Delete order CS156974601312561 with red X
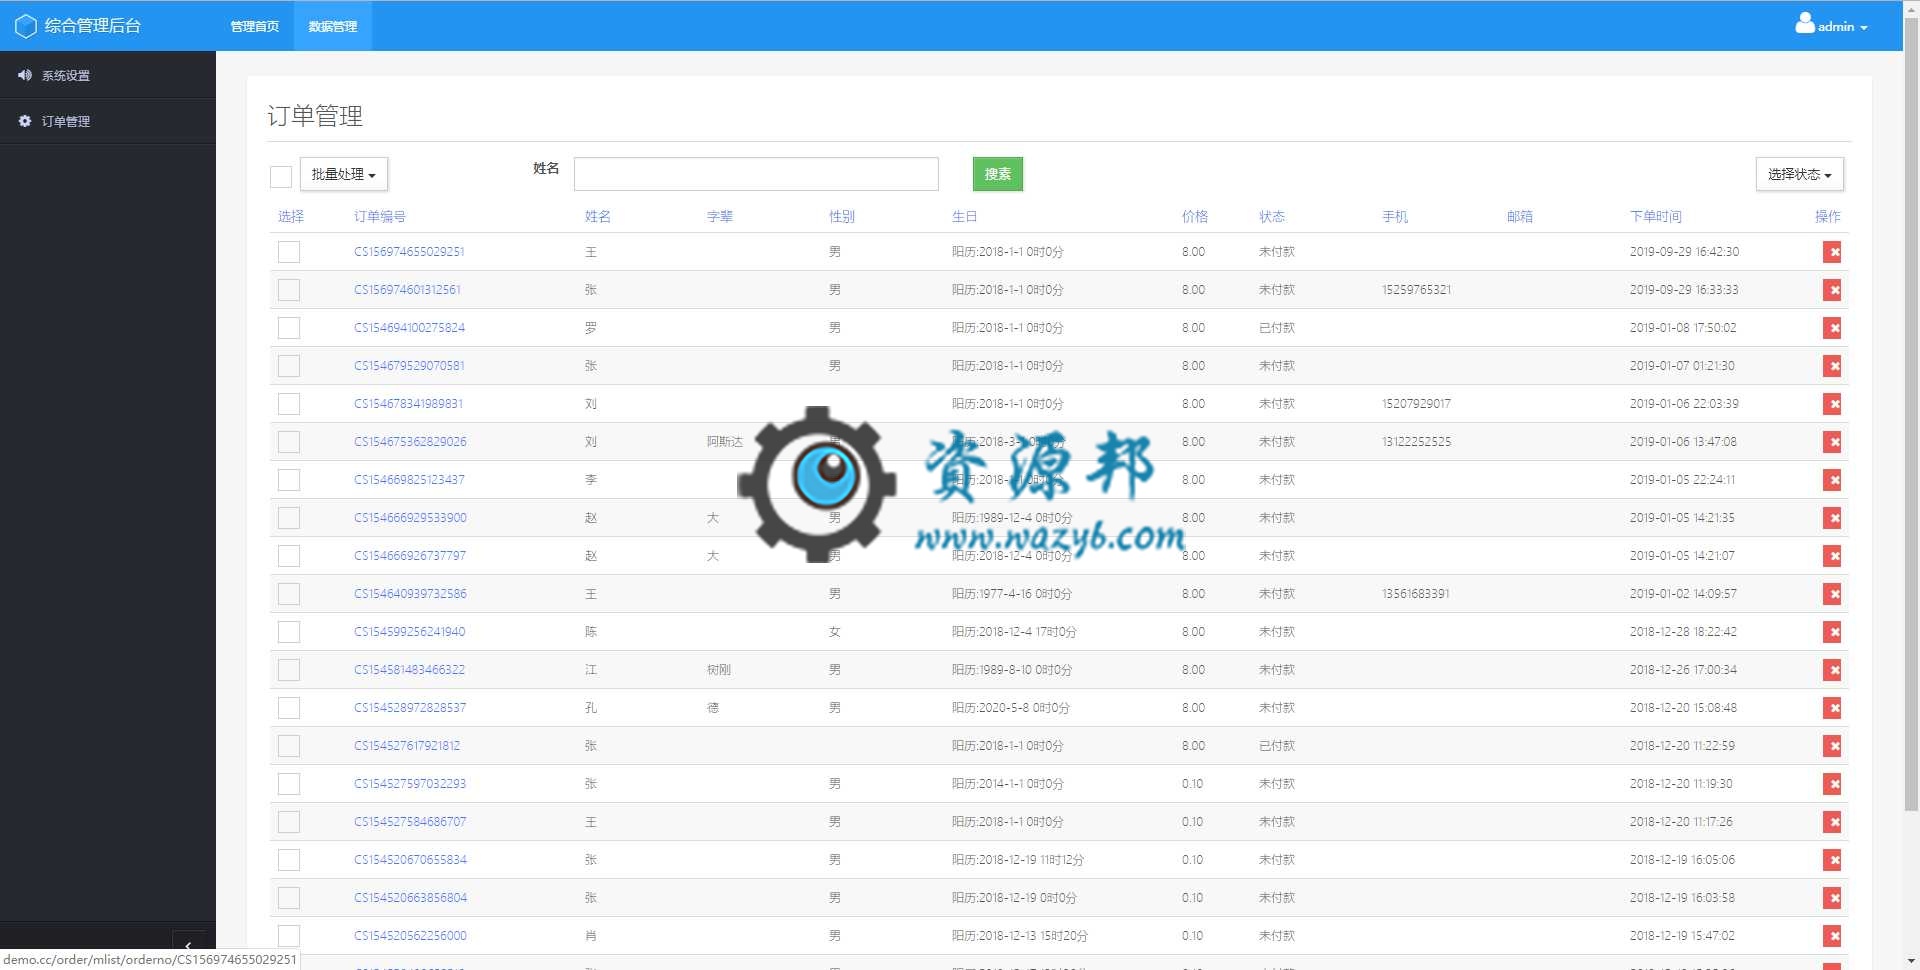Viewport: 1920px width, 970px height. [1832, 290]
